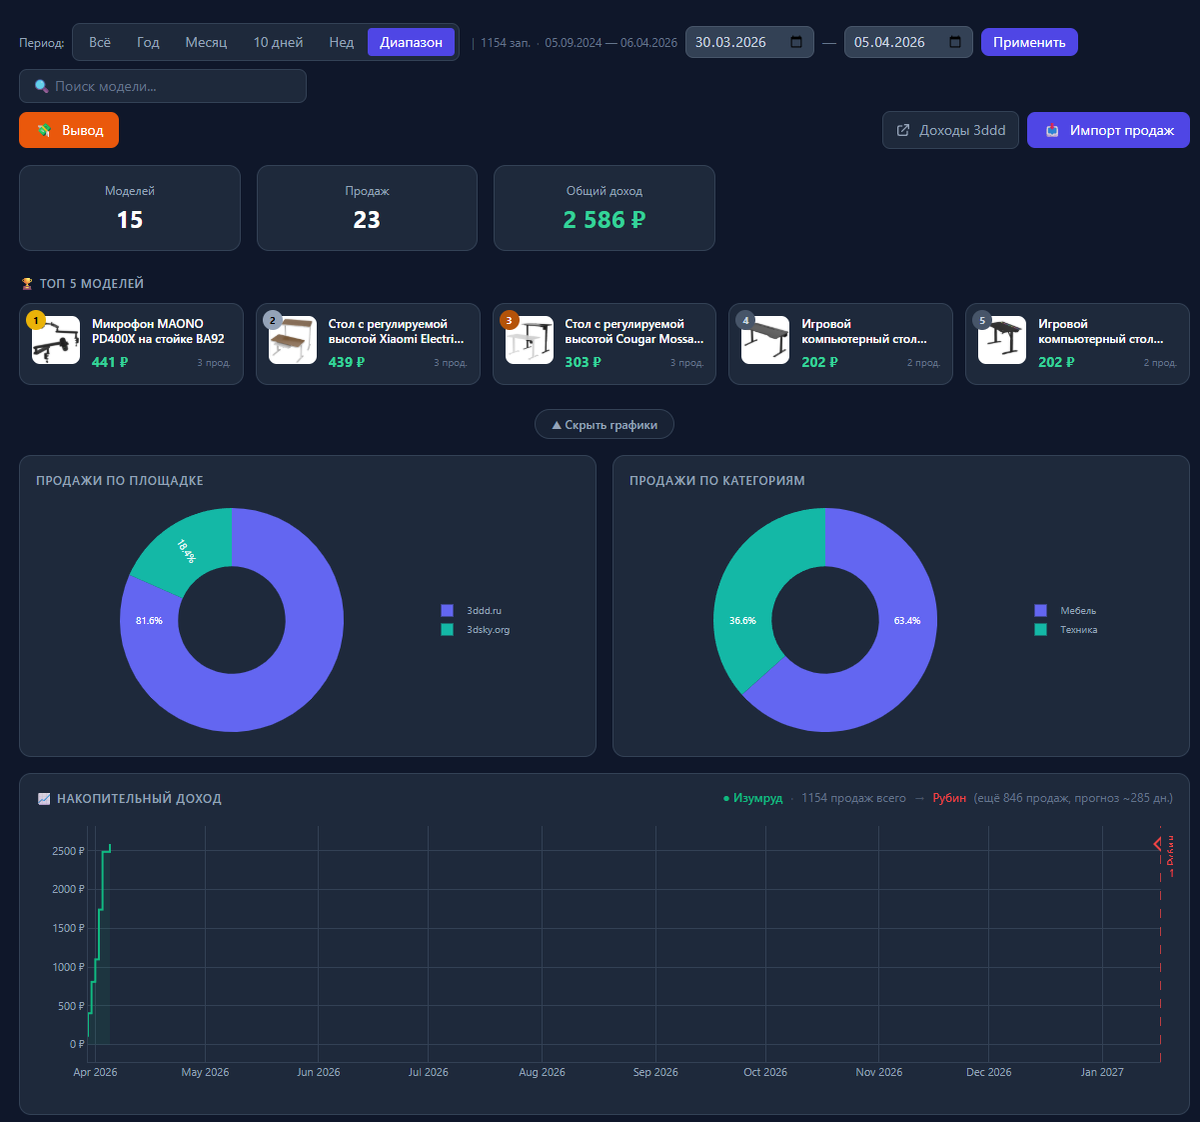The height and width of the screenshot is (1122, 1200).
Task: Click rank badge 1 on microphone card
Action: pyautogui.click(x=36, y=320)
